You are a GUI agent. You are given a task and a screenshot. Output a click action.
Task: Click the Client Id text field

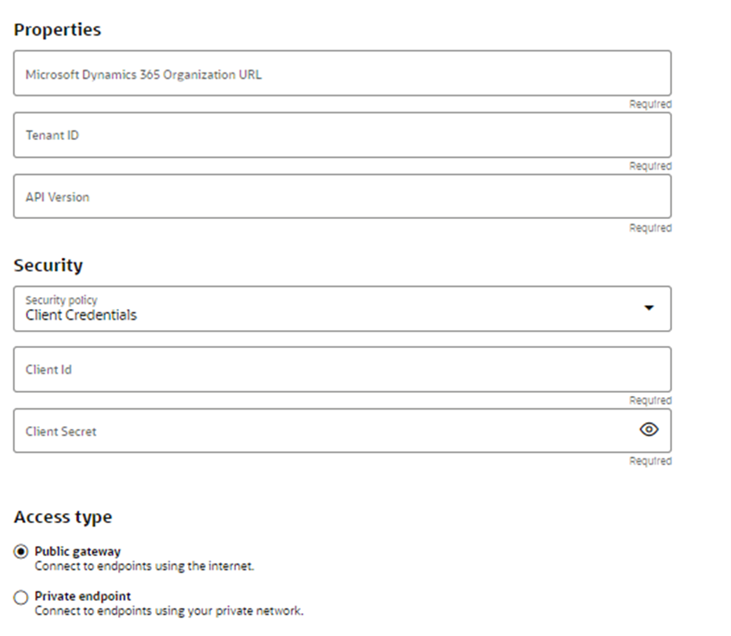(342, 370)
